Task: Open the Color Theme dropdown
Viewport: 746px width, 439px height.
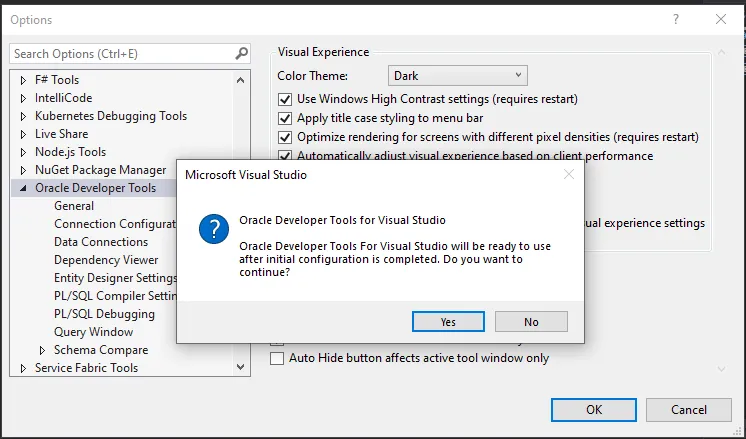Action: [458, 76]
